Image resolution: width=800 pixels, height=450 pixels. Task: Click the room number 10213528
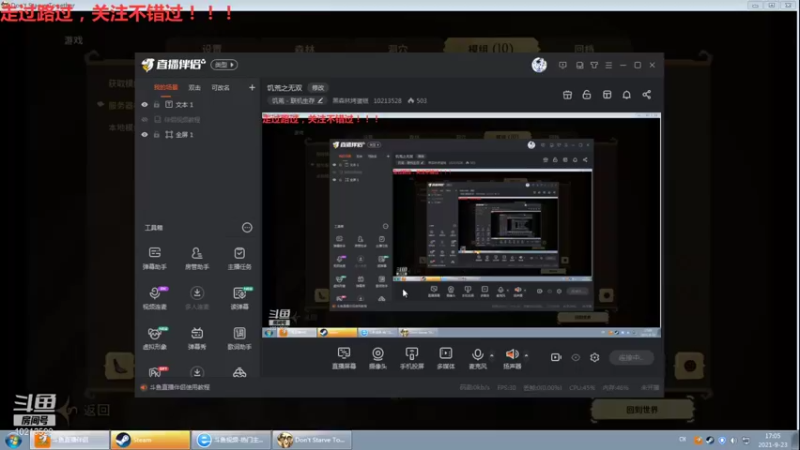click(387, 101)
